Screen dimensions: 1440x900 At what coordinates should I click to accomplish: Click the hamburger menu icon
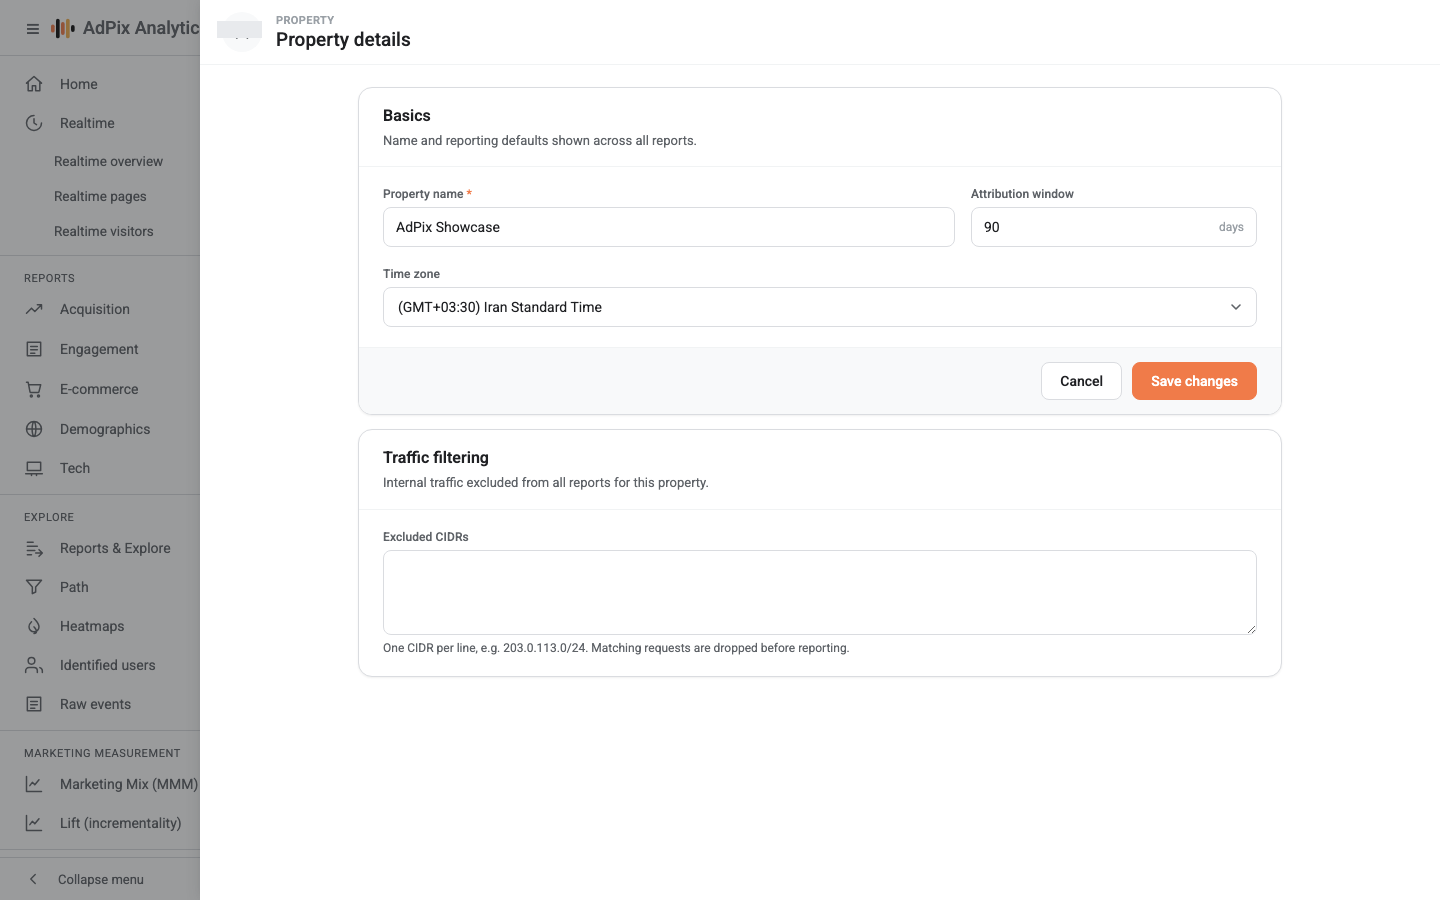click(x=33, y=29)
